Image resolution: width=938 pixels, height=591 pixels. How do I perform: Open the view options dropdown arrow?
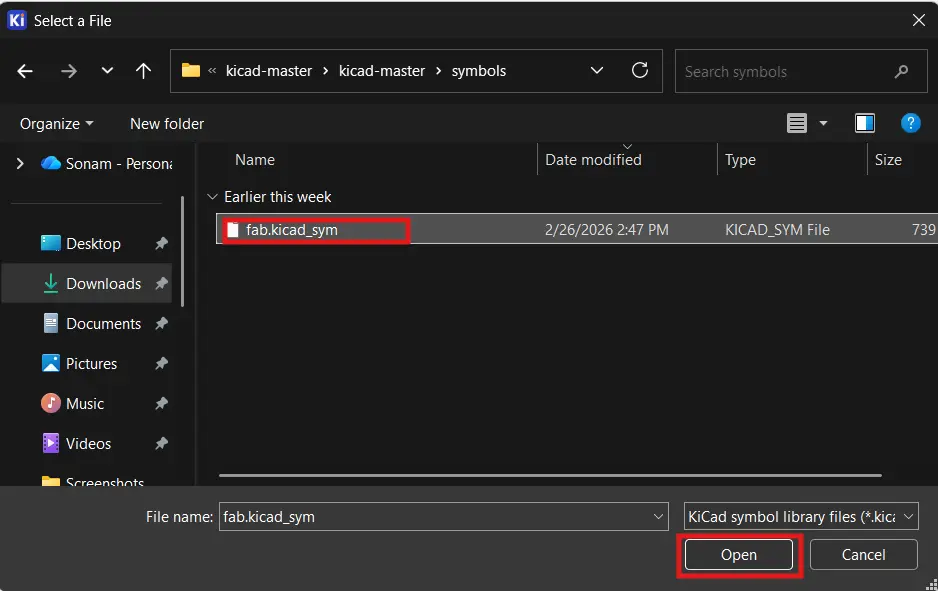pyautogui.click(x=823, y=123)
